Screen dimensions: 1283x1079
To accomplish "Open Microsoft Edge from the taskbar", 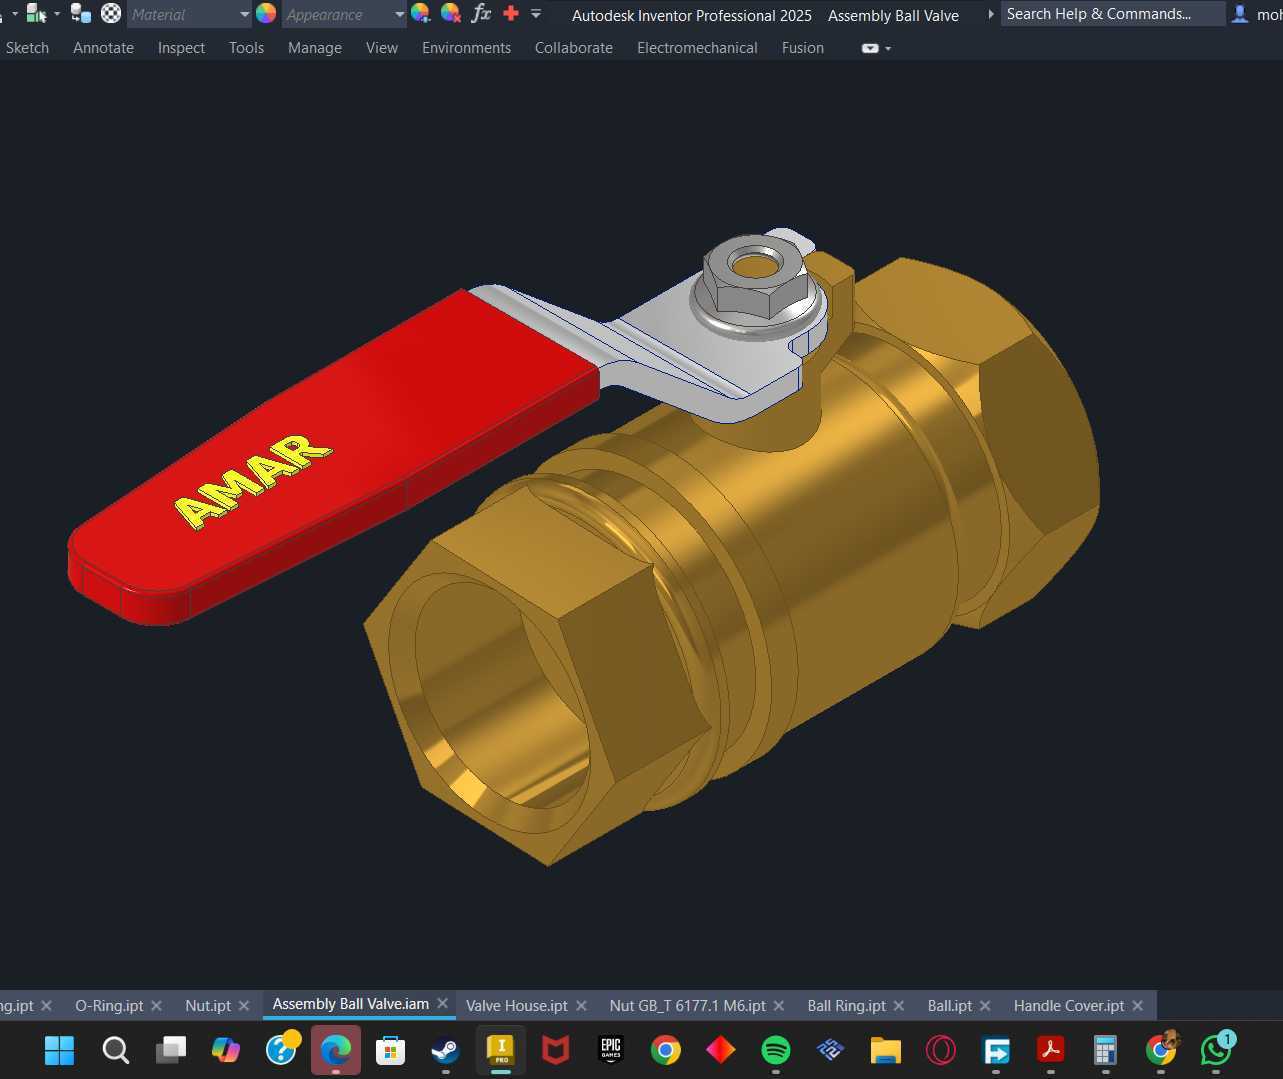I will tap(336, 1050).
